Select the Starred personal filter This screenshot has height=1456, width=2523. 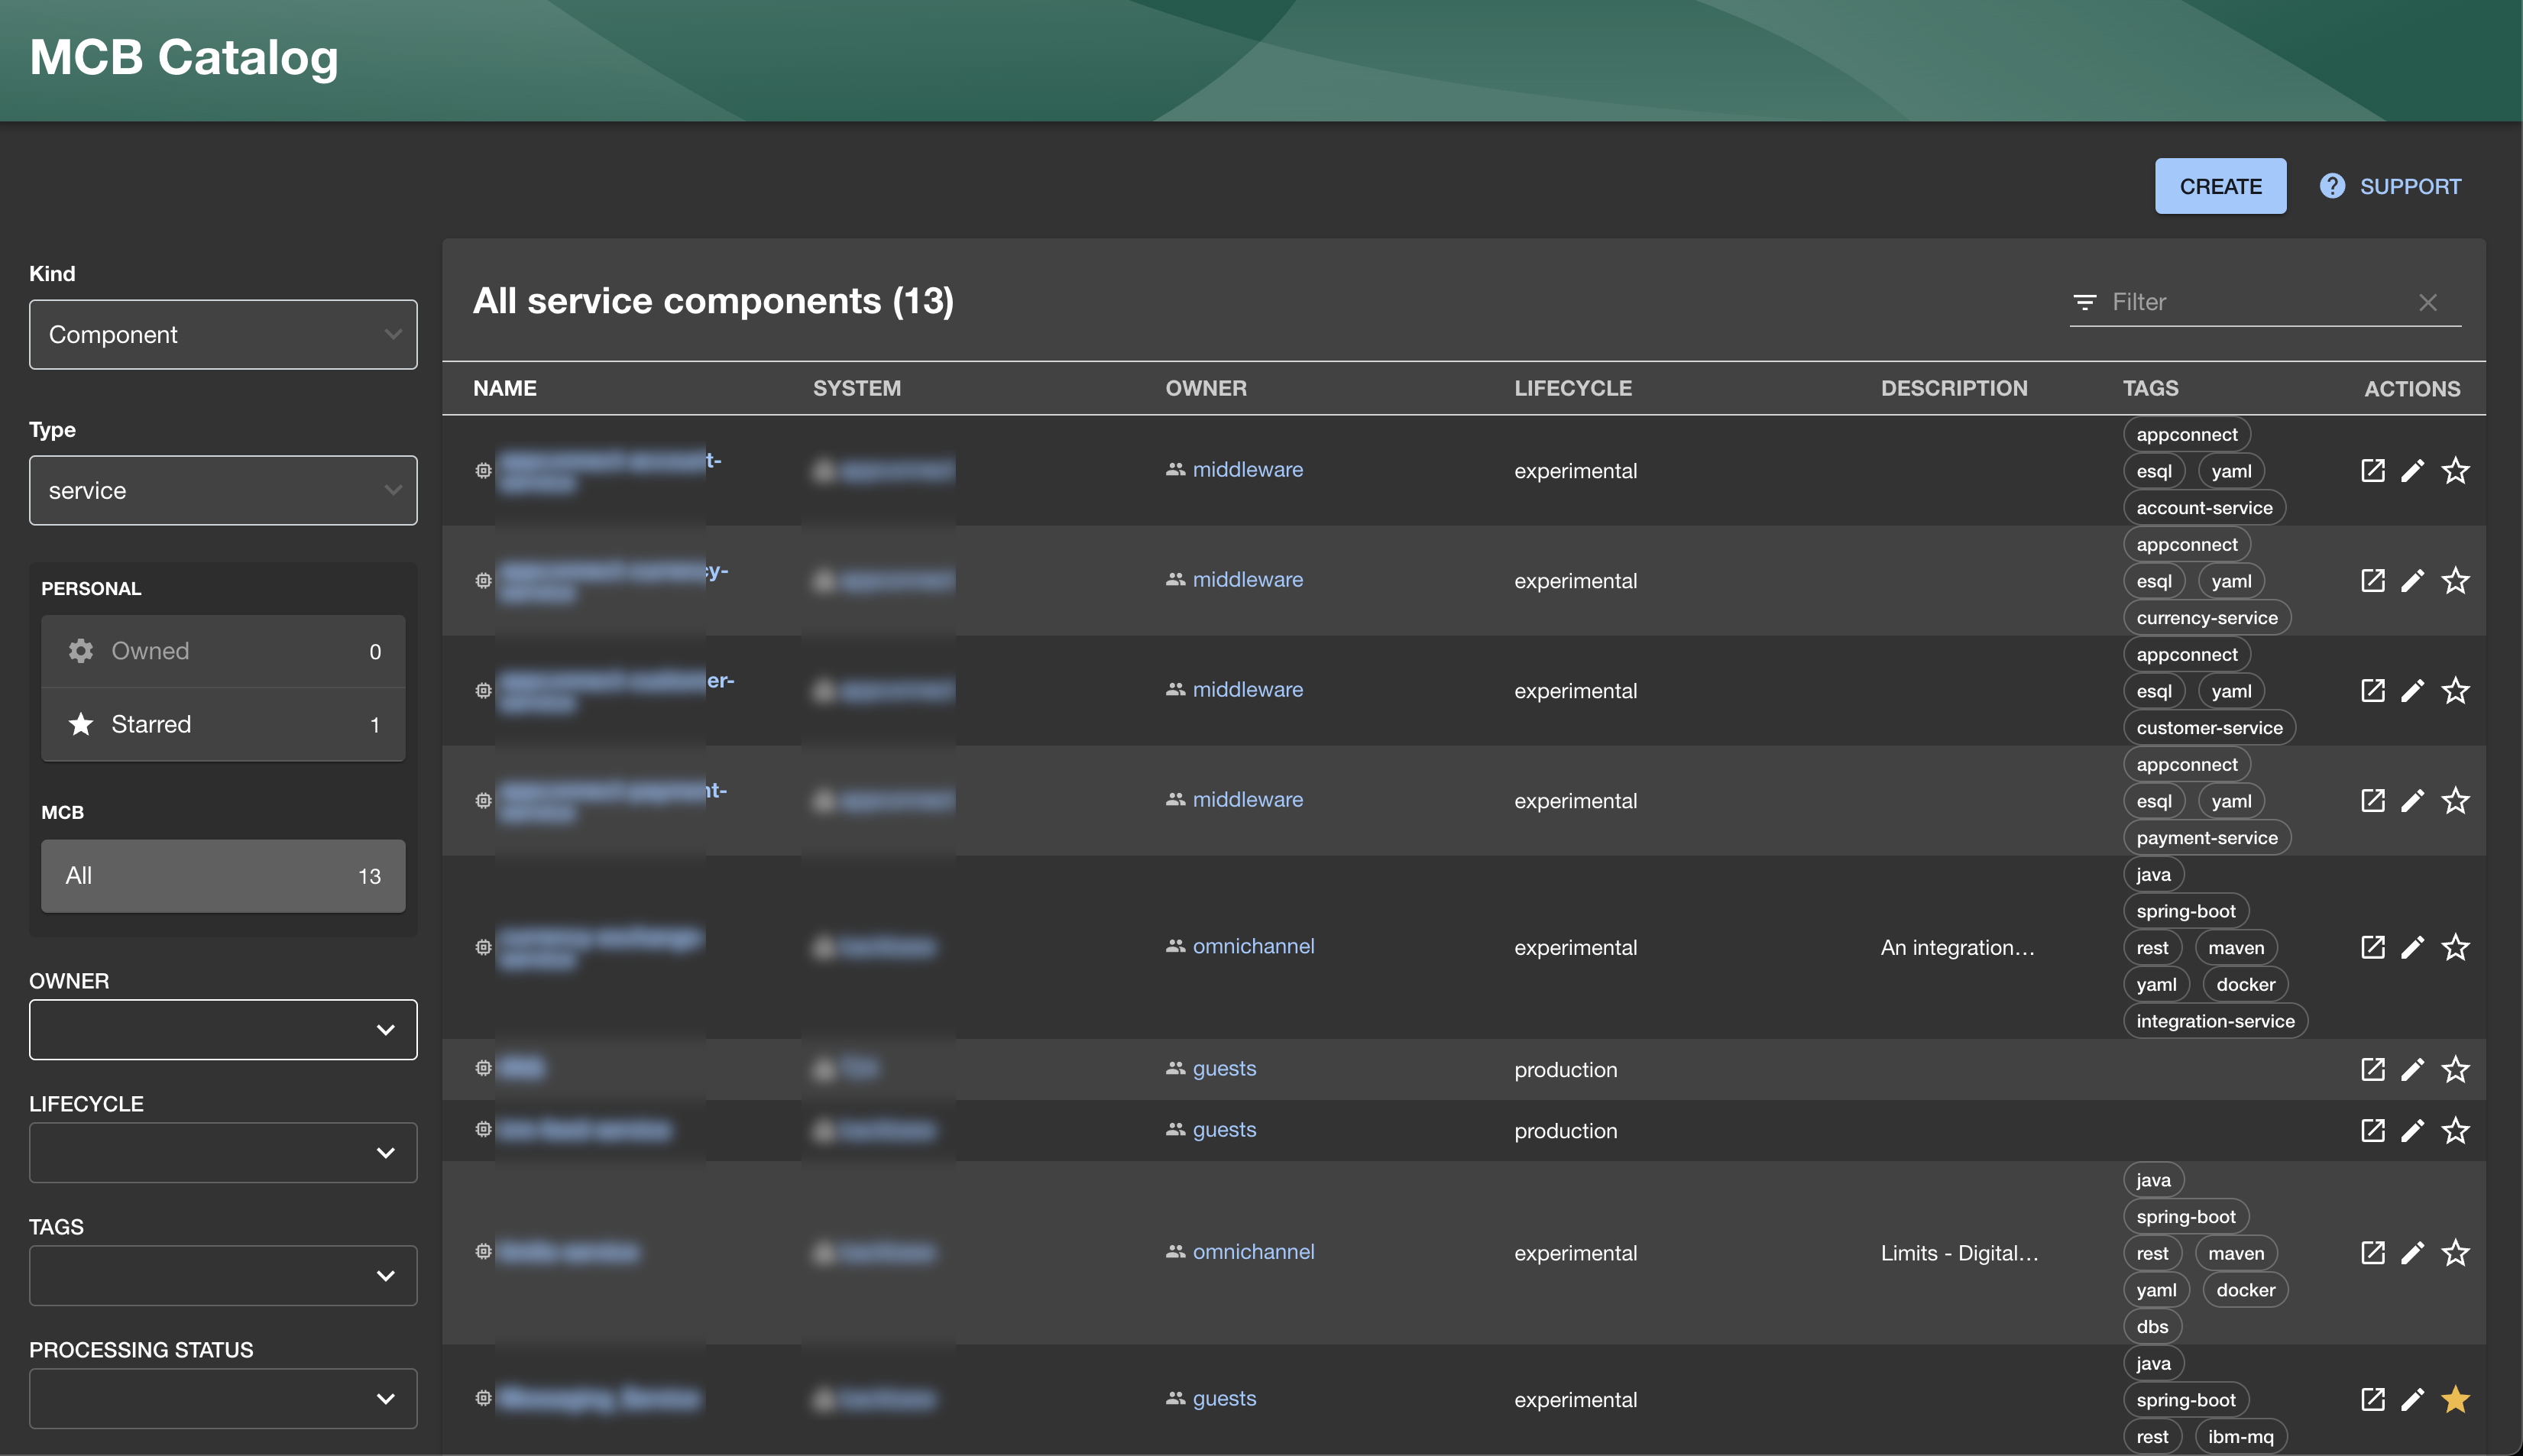point(223,724)
